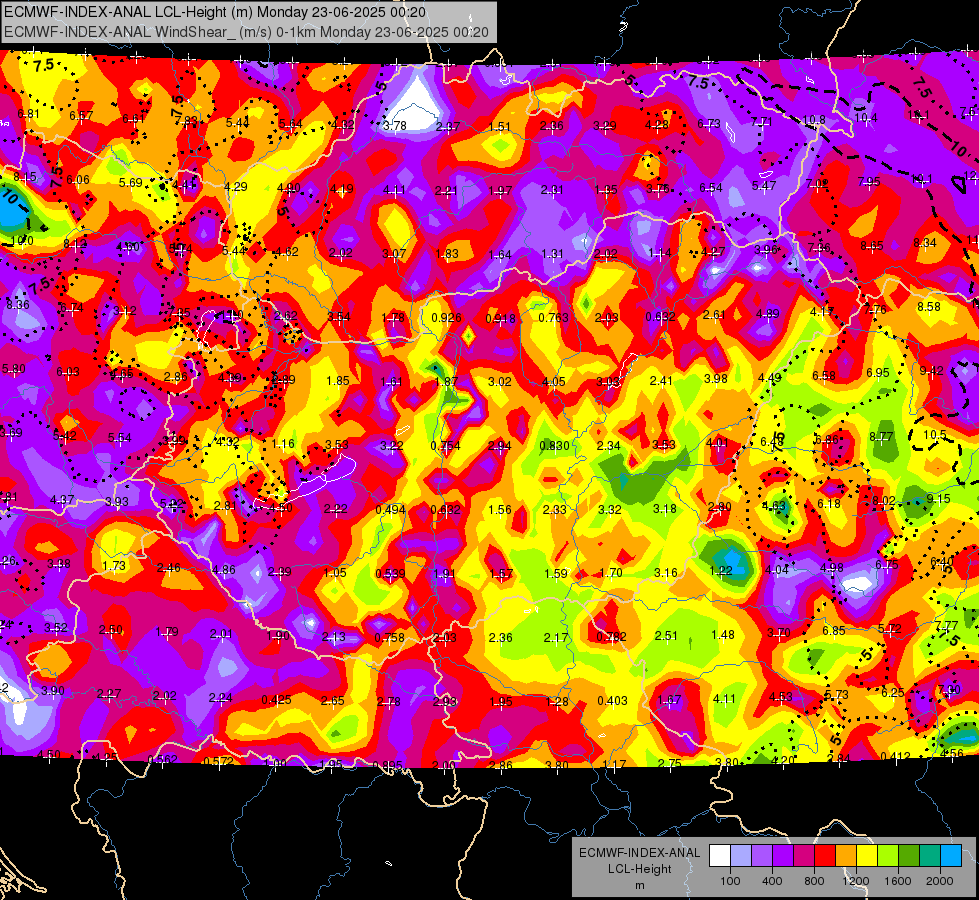Click the legend tick label 1200
This screenshot has height=900, width=979.
coord(856,881)
